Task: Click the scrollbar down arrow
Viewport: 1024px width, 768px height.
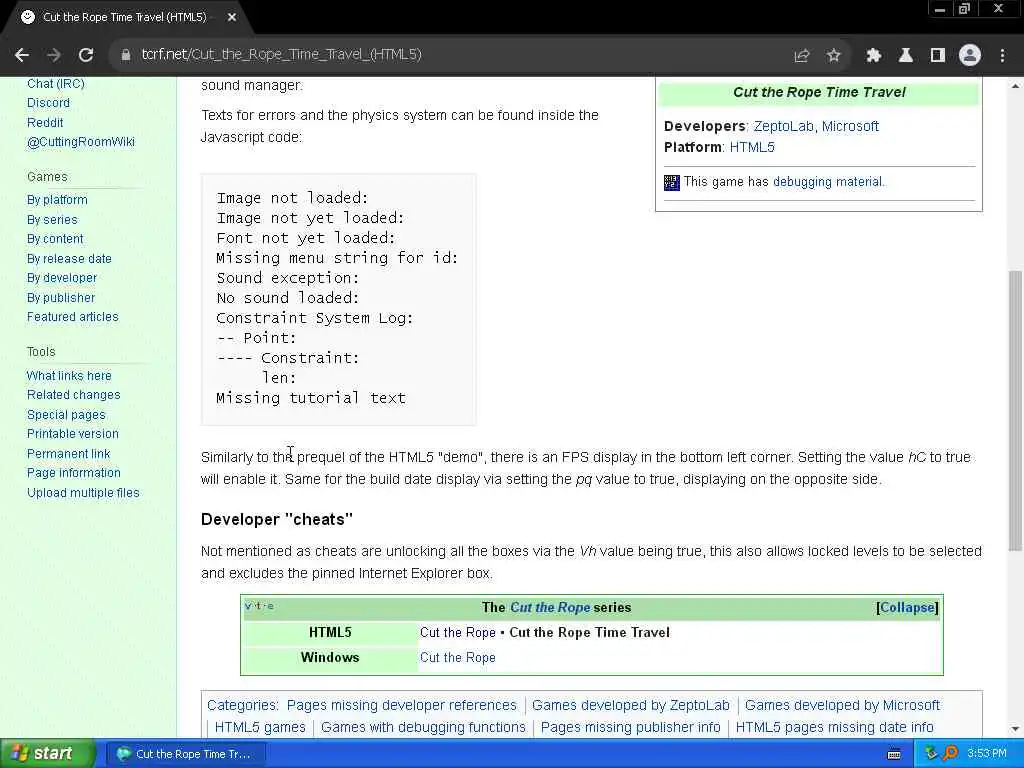Action: tap(1016, 729)
